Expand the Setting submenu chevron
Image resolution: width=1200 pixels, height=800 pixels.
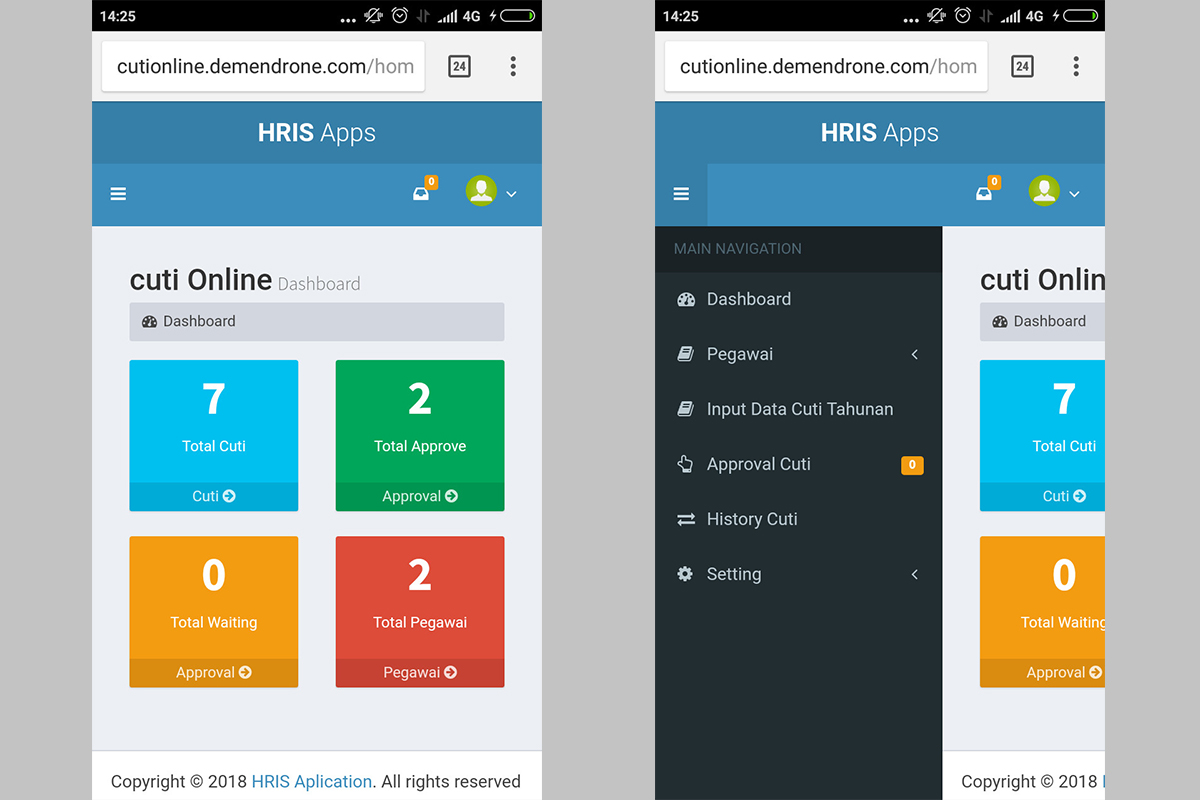(914, 574)
